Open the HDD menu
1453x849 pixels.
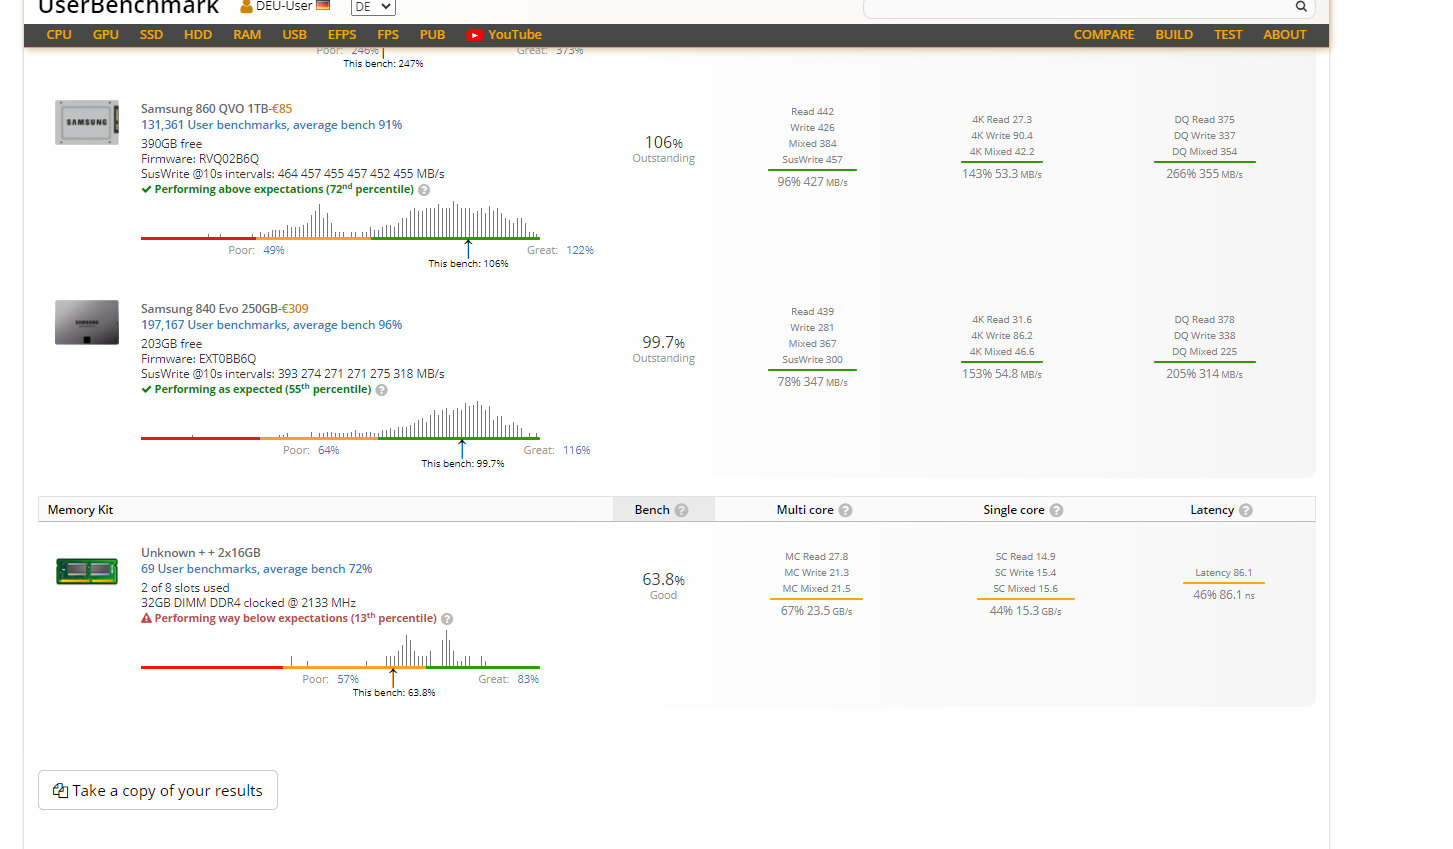pyautogui.click(x=198, y=35)
